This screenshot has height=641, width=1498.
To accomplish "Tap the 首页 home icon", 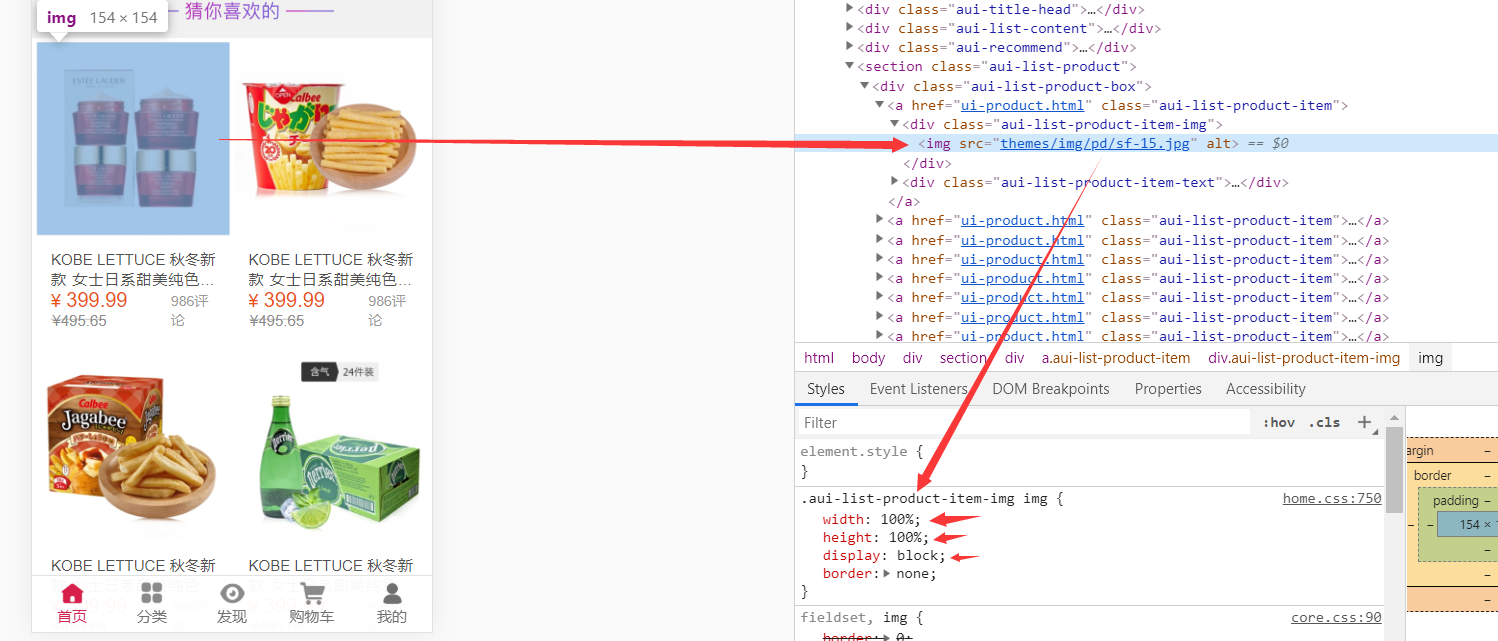I will point(72,593).
